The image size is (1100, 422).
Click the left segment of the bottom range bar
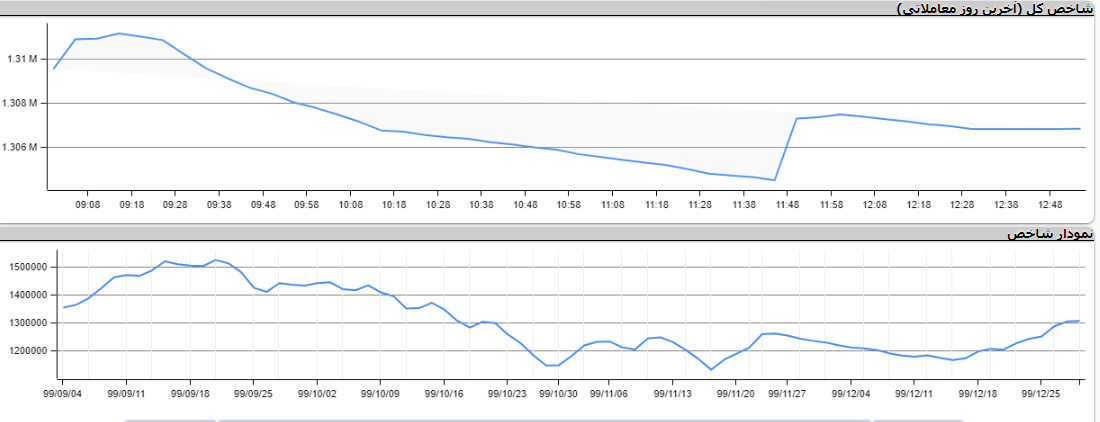coord(169,420)
